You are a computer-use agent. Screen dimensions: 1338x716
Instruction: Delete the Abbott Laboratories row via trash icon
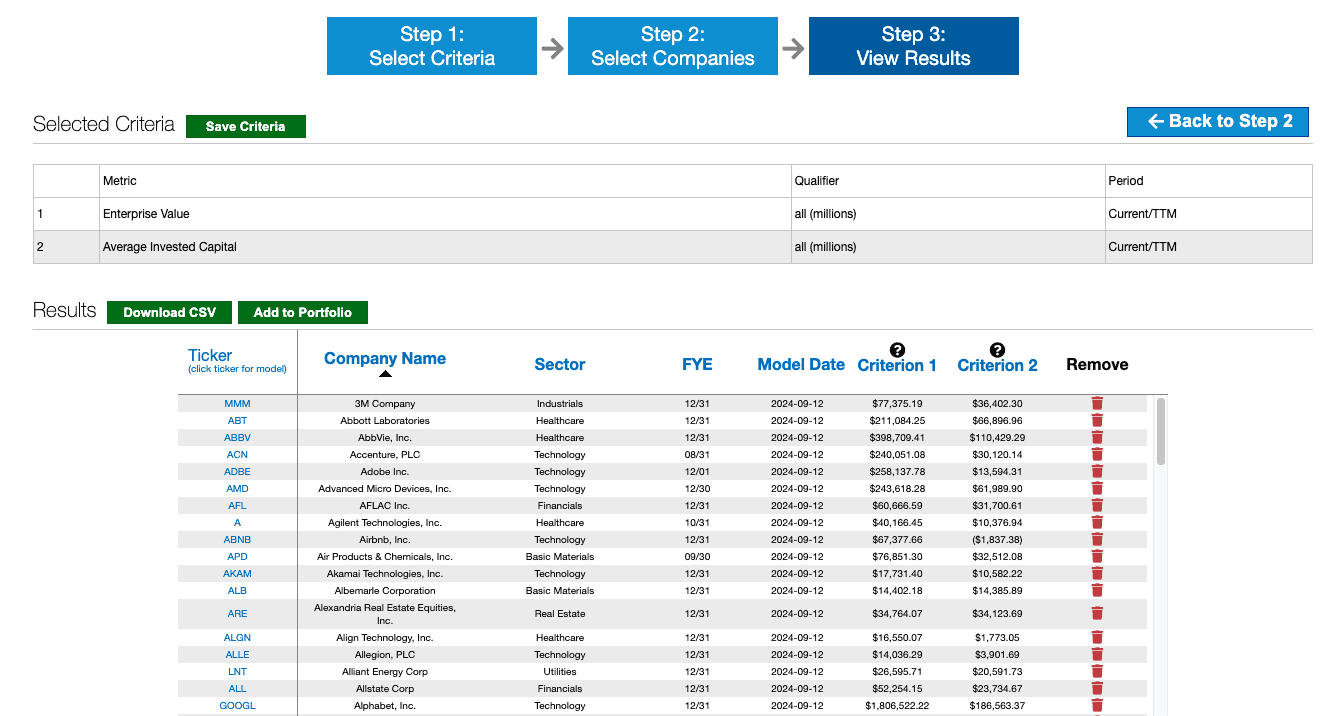(1097, 421)
